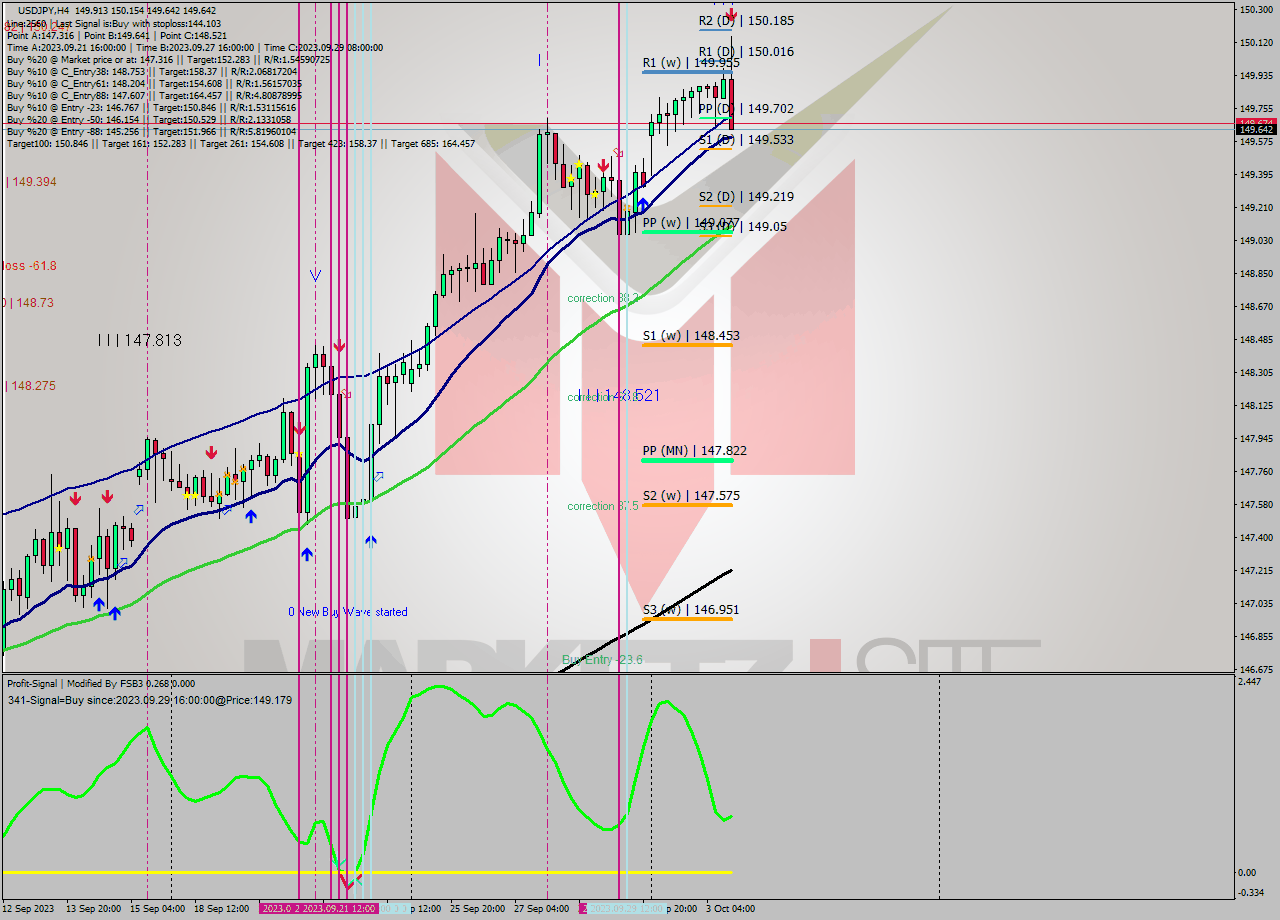Click the S3 (w) | 146.951 support label

click(691, 609)
